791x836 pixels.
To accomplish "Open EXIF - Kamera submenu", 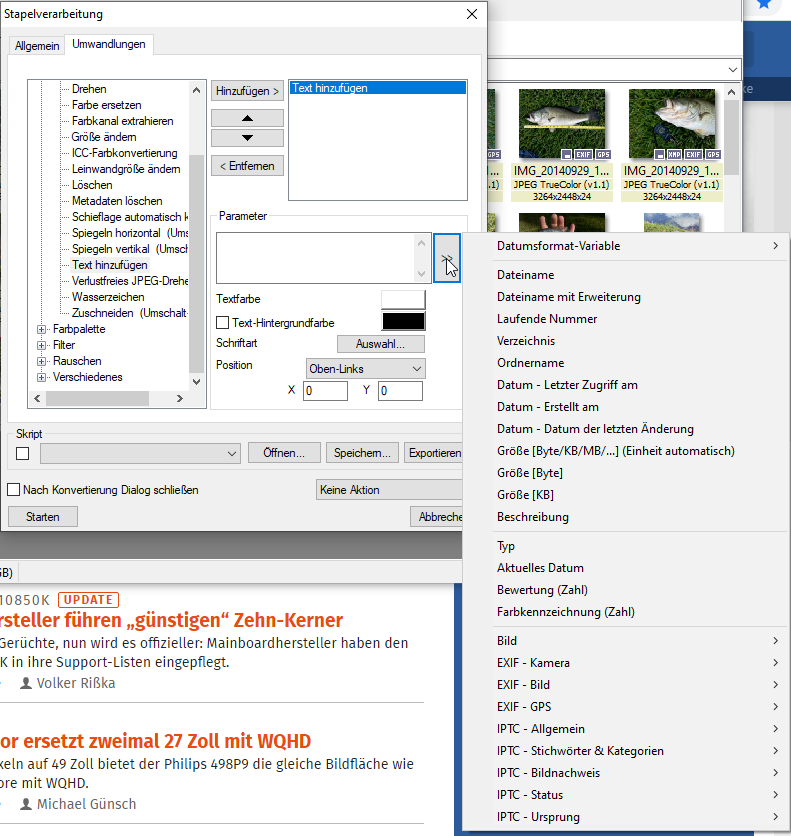I will point(626,663).
